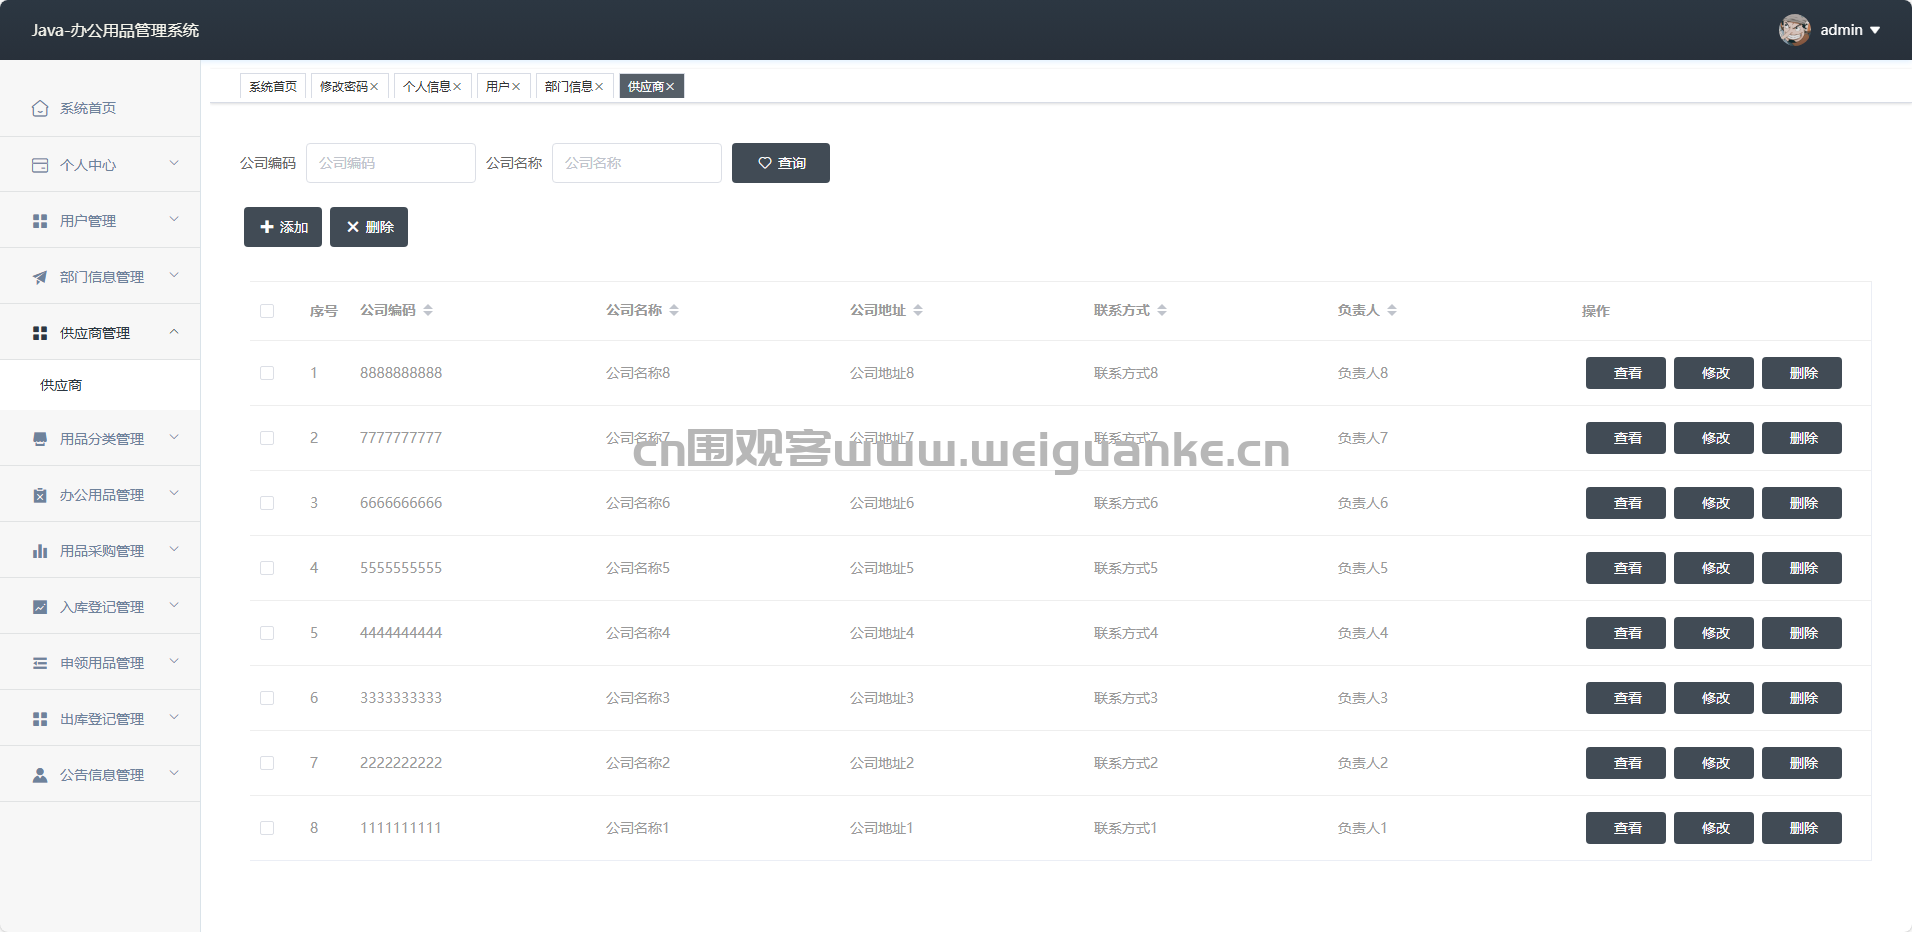
Task: Sort table by 公司编码 column arrows
Action: pos(428,311)
